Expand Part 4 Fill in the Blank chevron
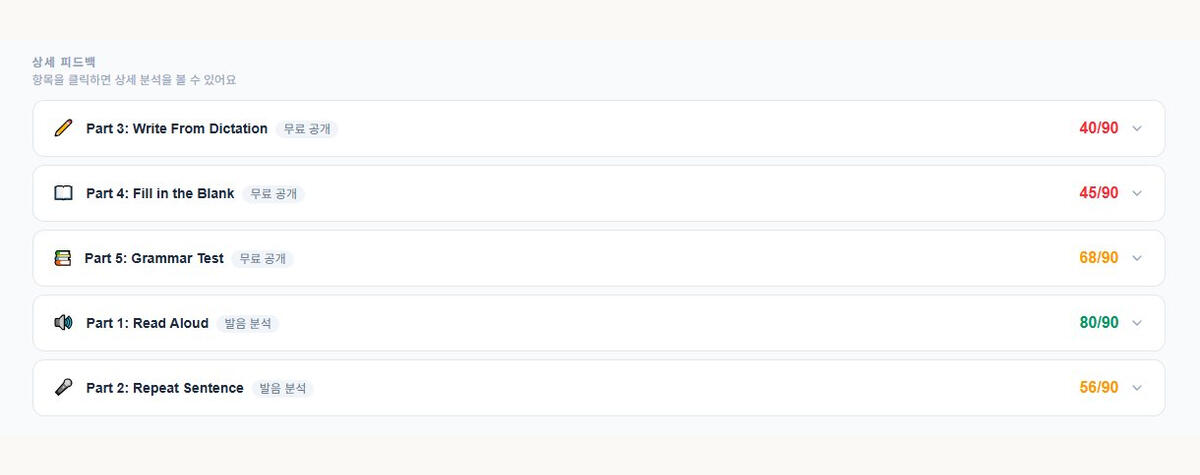1200x475 pixels. pyautogui.click(x=1136, y=193)
